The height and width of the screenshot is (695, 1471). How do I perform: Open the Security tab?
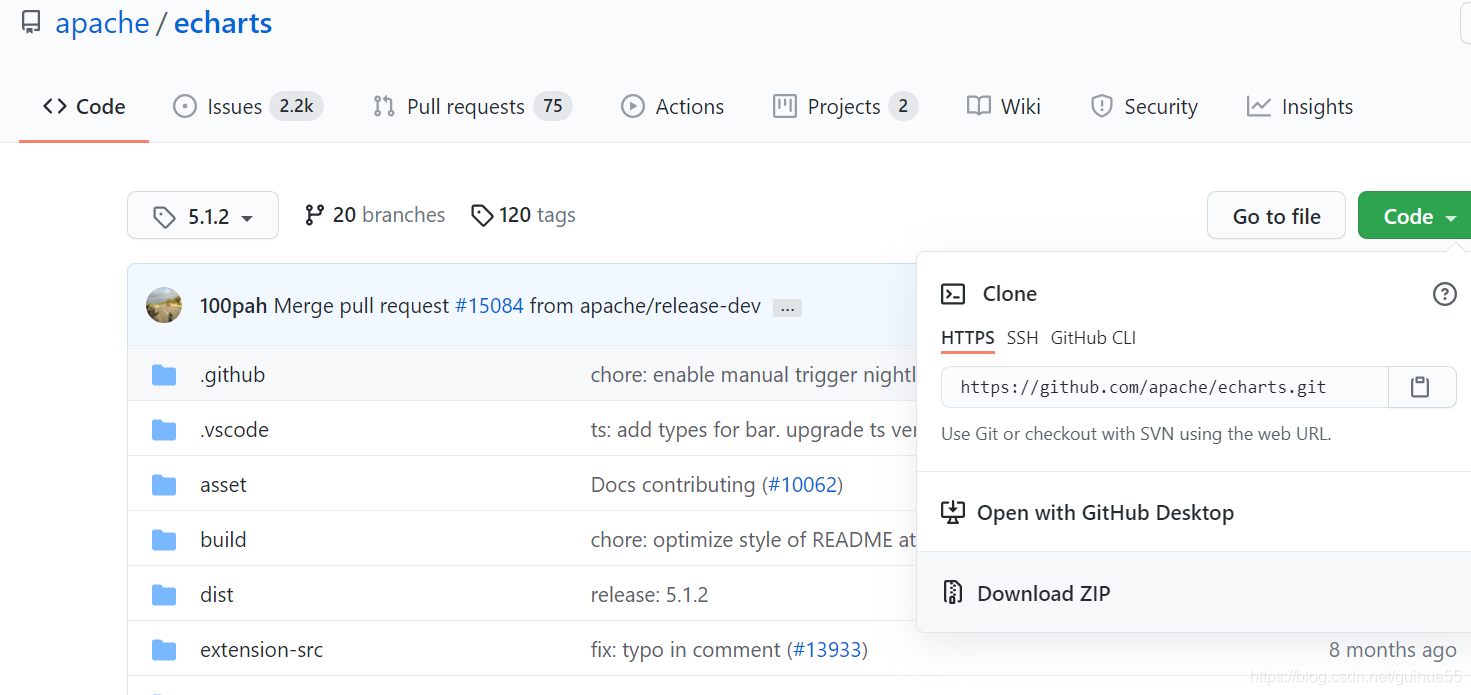tap(1144, 107)
